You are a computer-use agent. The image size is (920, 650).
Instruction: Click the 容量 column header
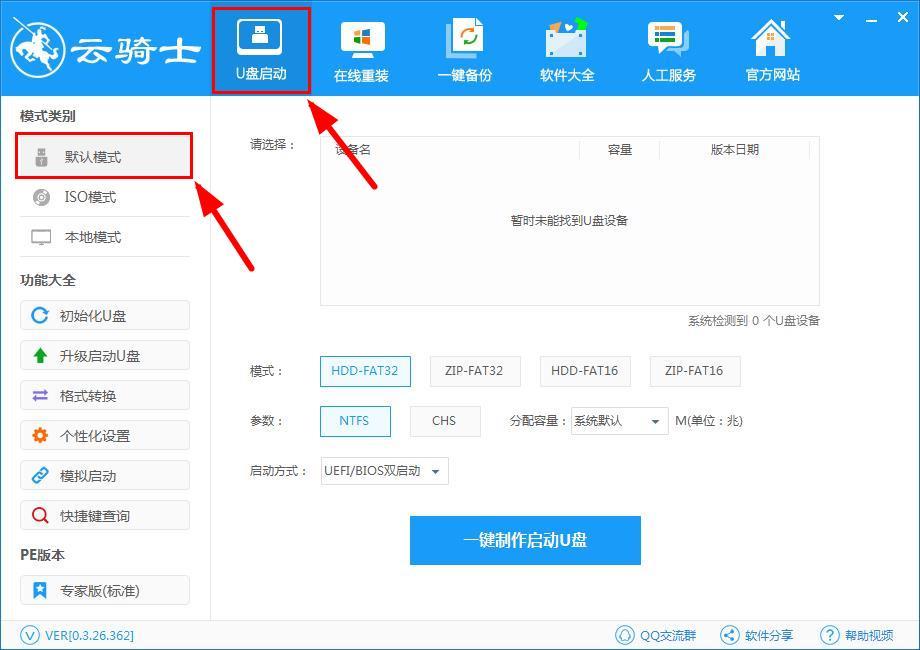620,150
